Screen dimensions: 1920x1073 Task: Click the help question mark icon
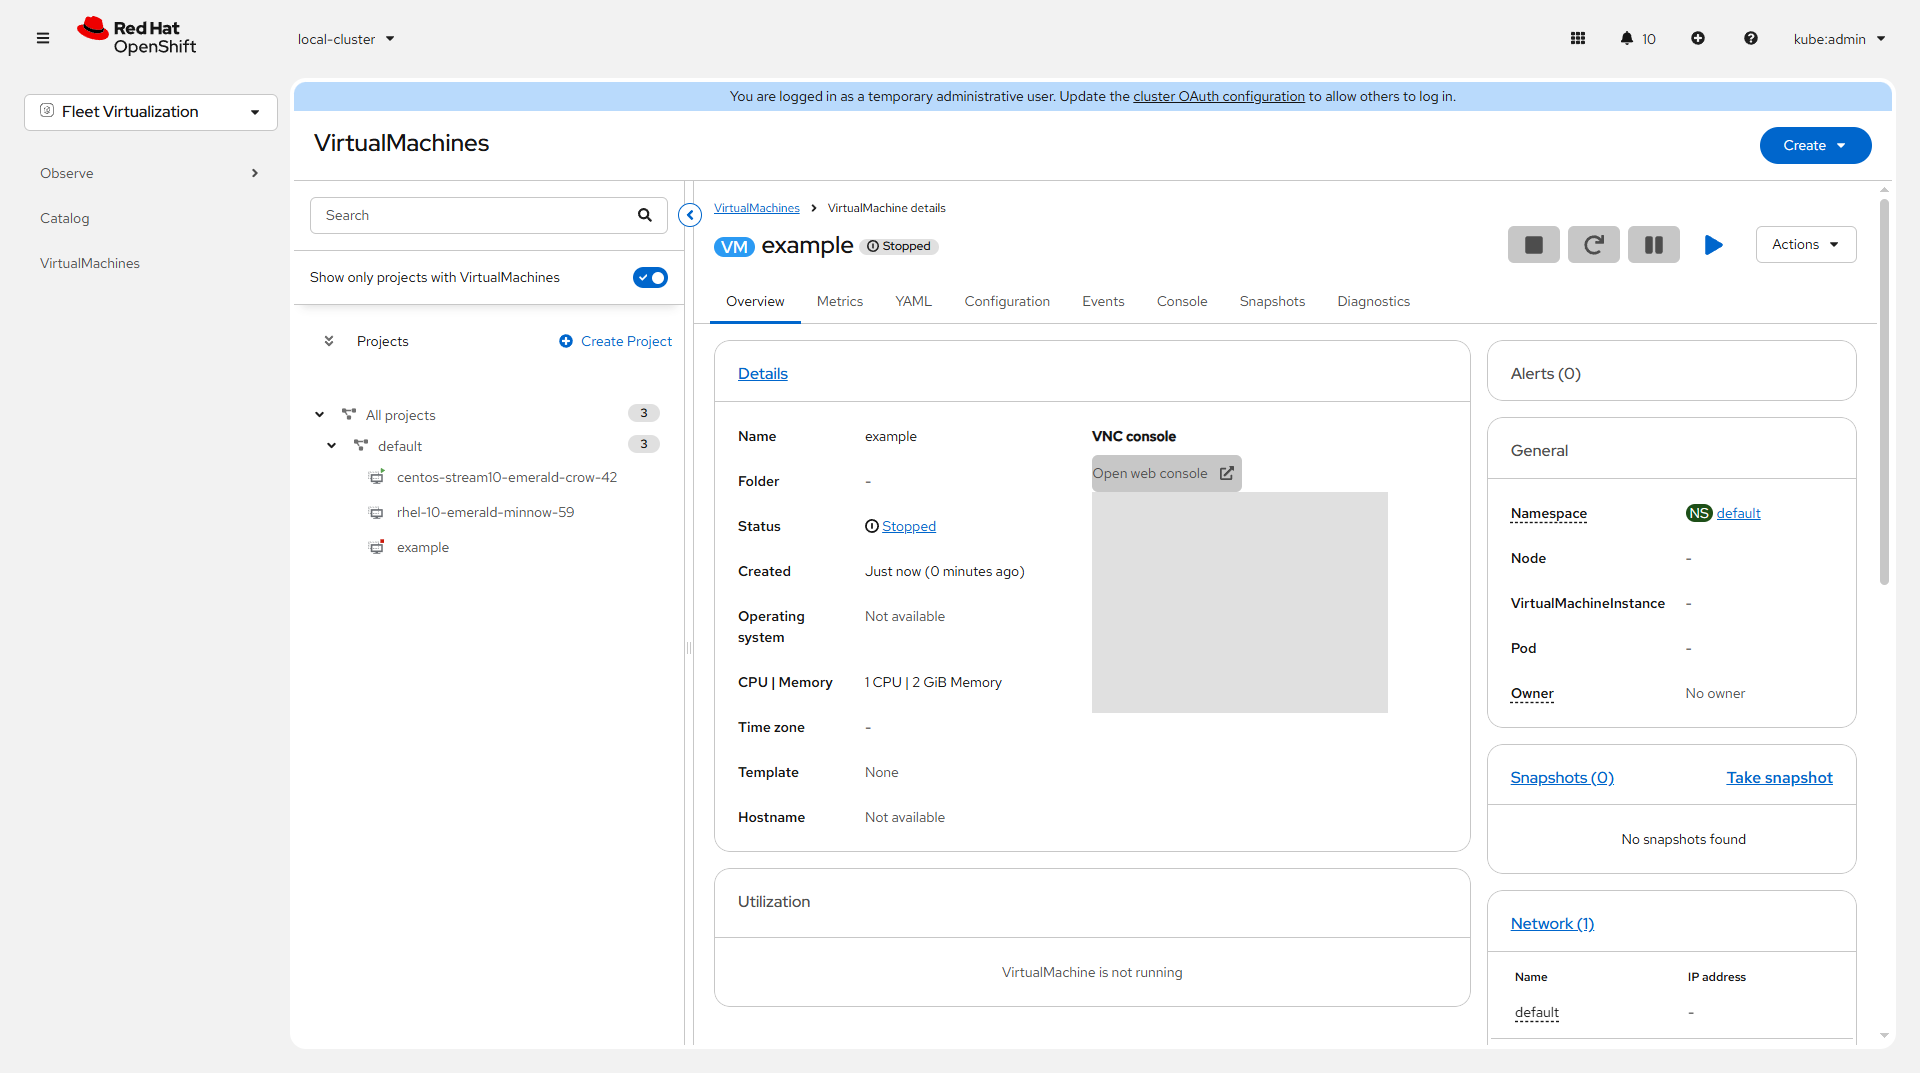[1750, 39]
